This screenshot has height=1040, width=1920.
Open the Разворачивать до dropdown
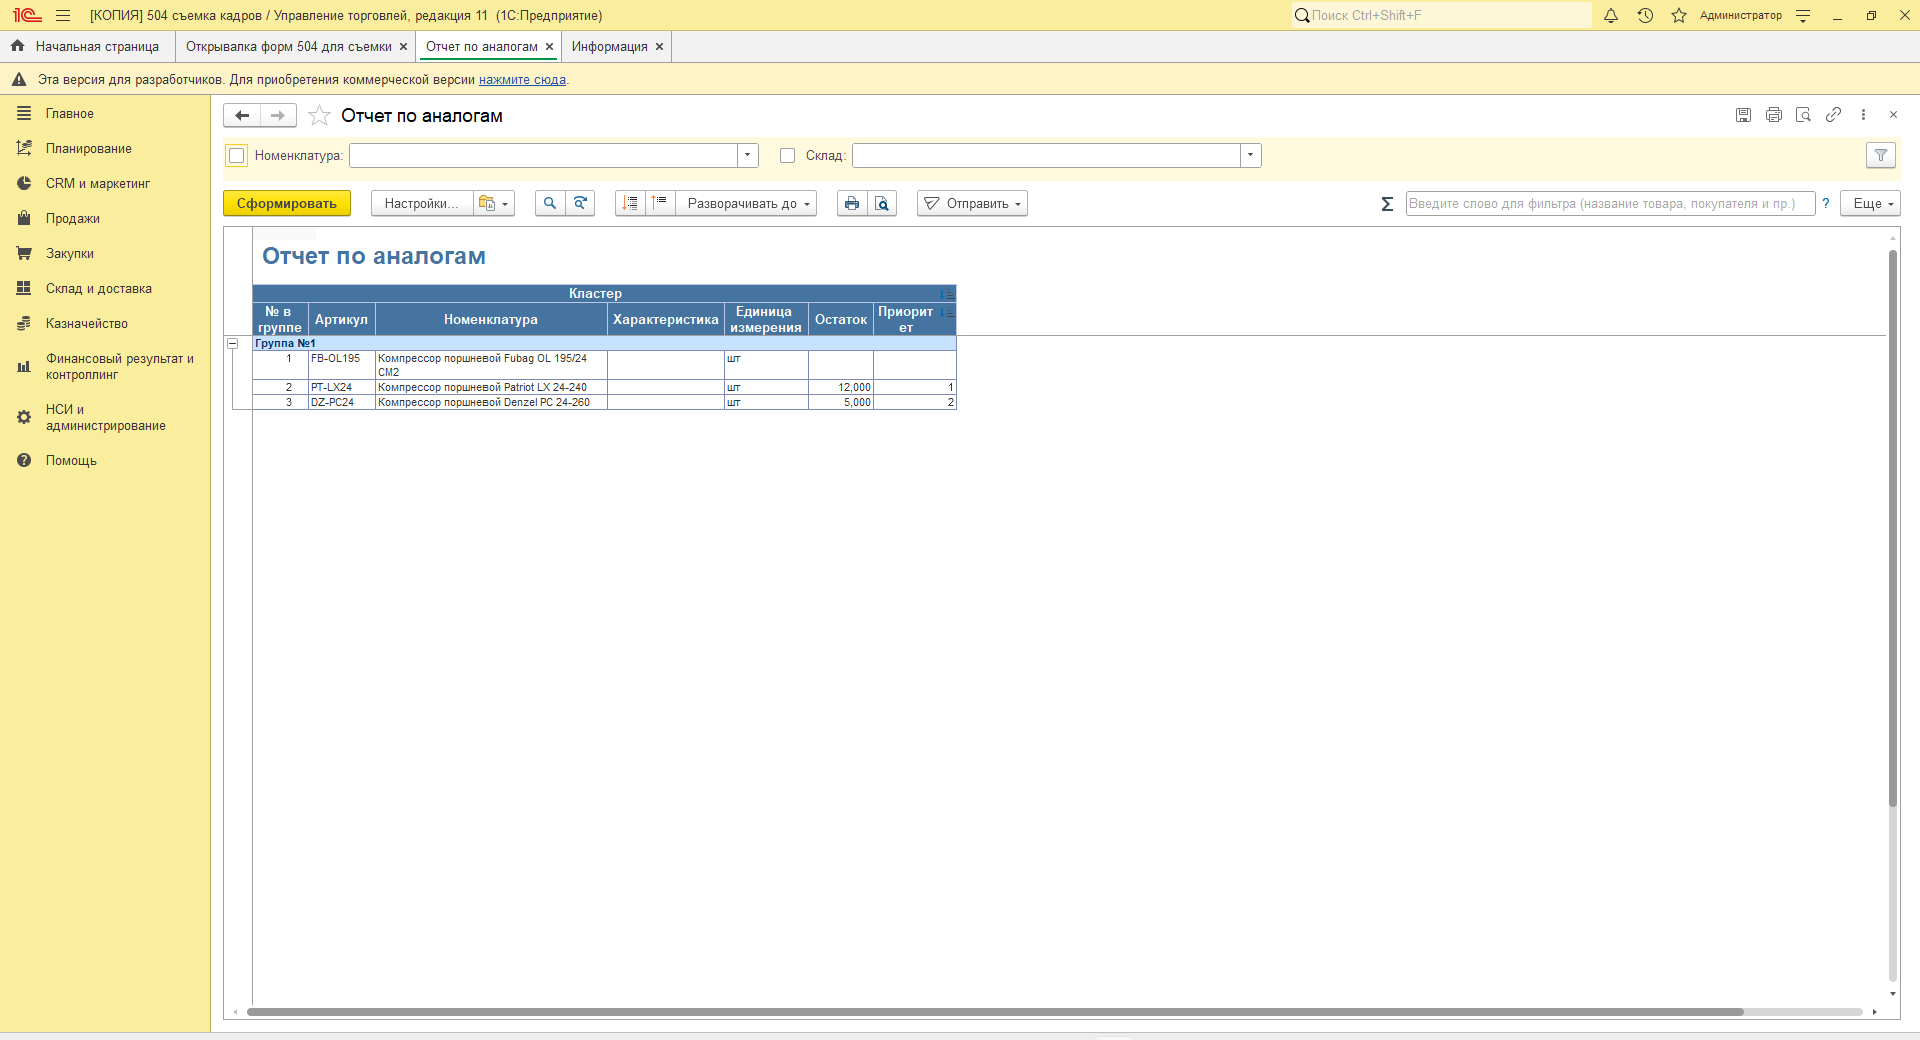[747, 203]
